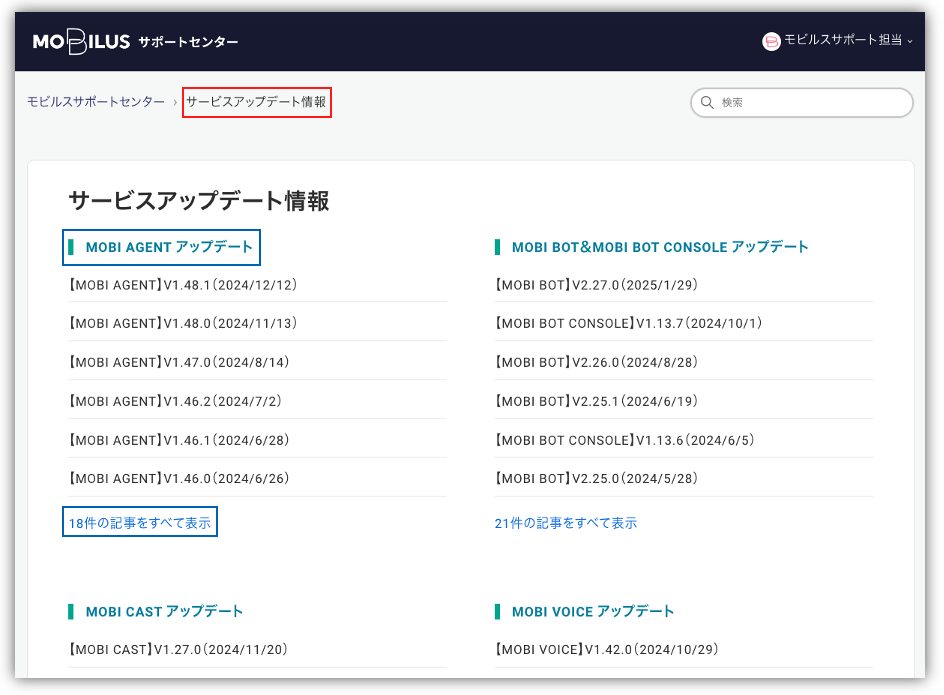Open article MOBI BOT V2.26.0 (2024/8/28)
Screen dimensions: 944x695
[596, 362]
